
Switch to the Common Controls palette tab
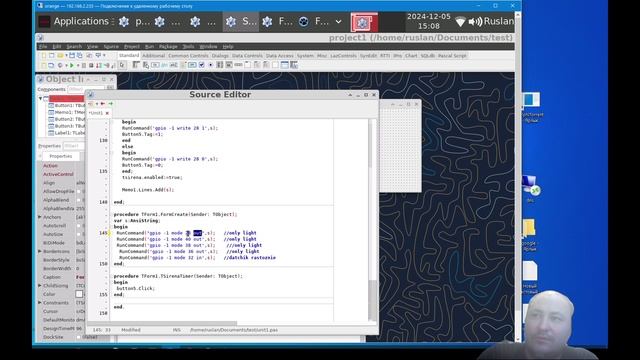(188, 56)
